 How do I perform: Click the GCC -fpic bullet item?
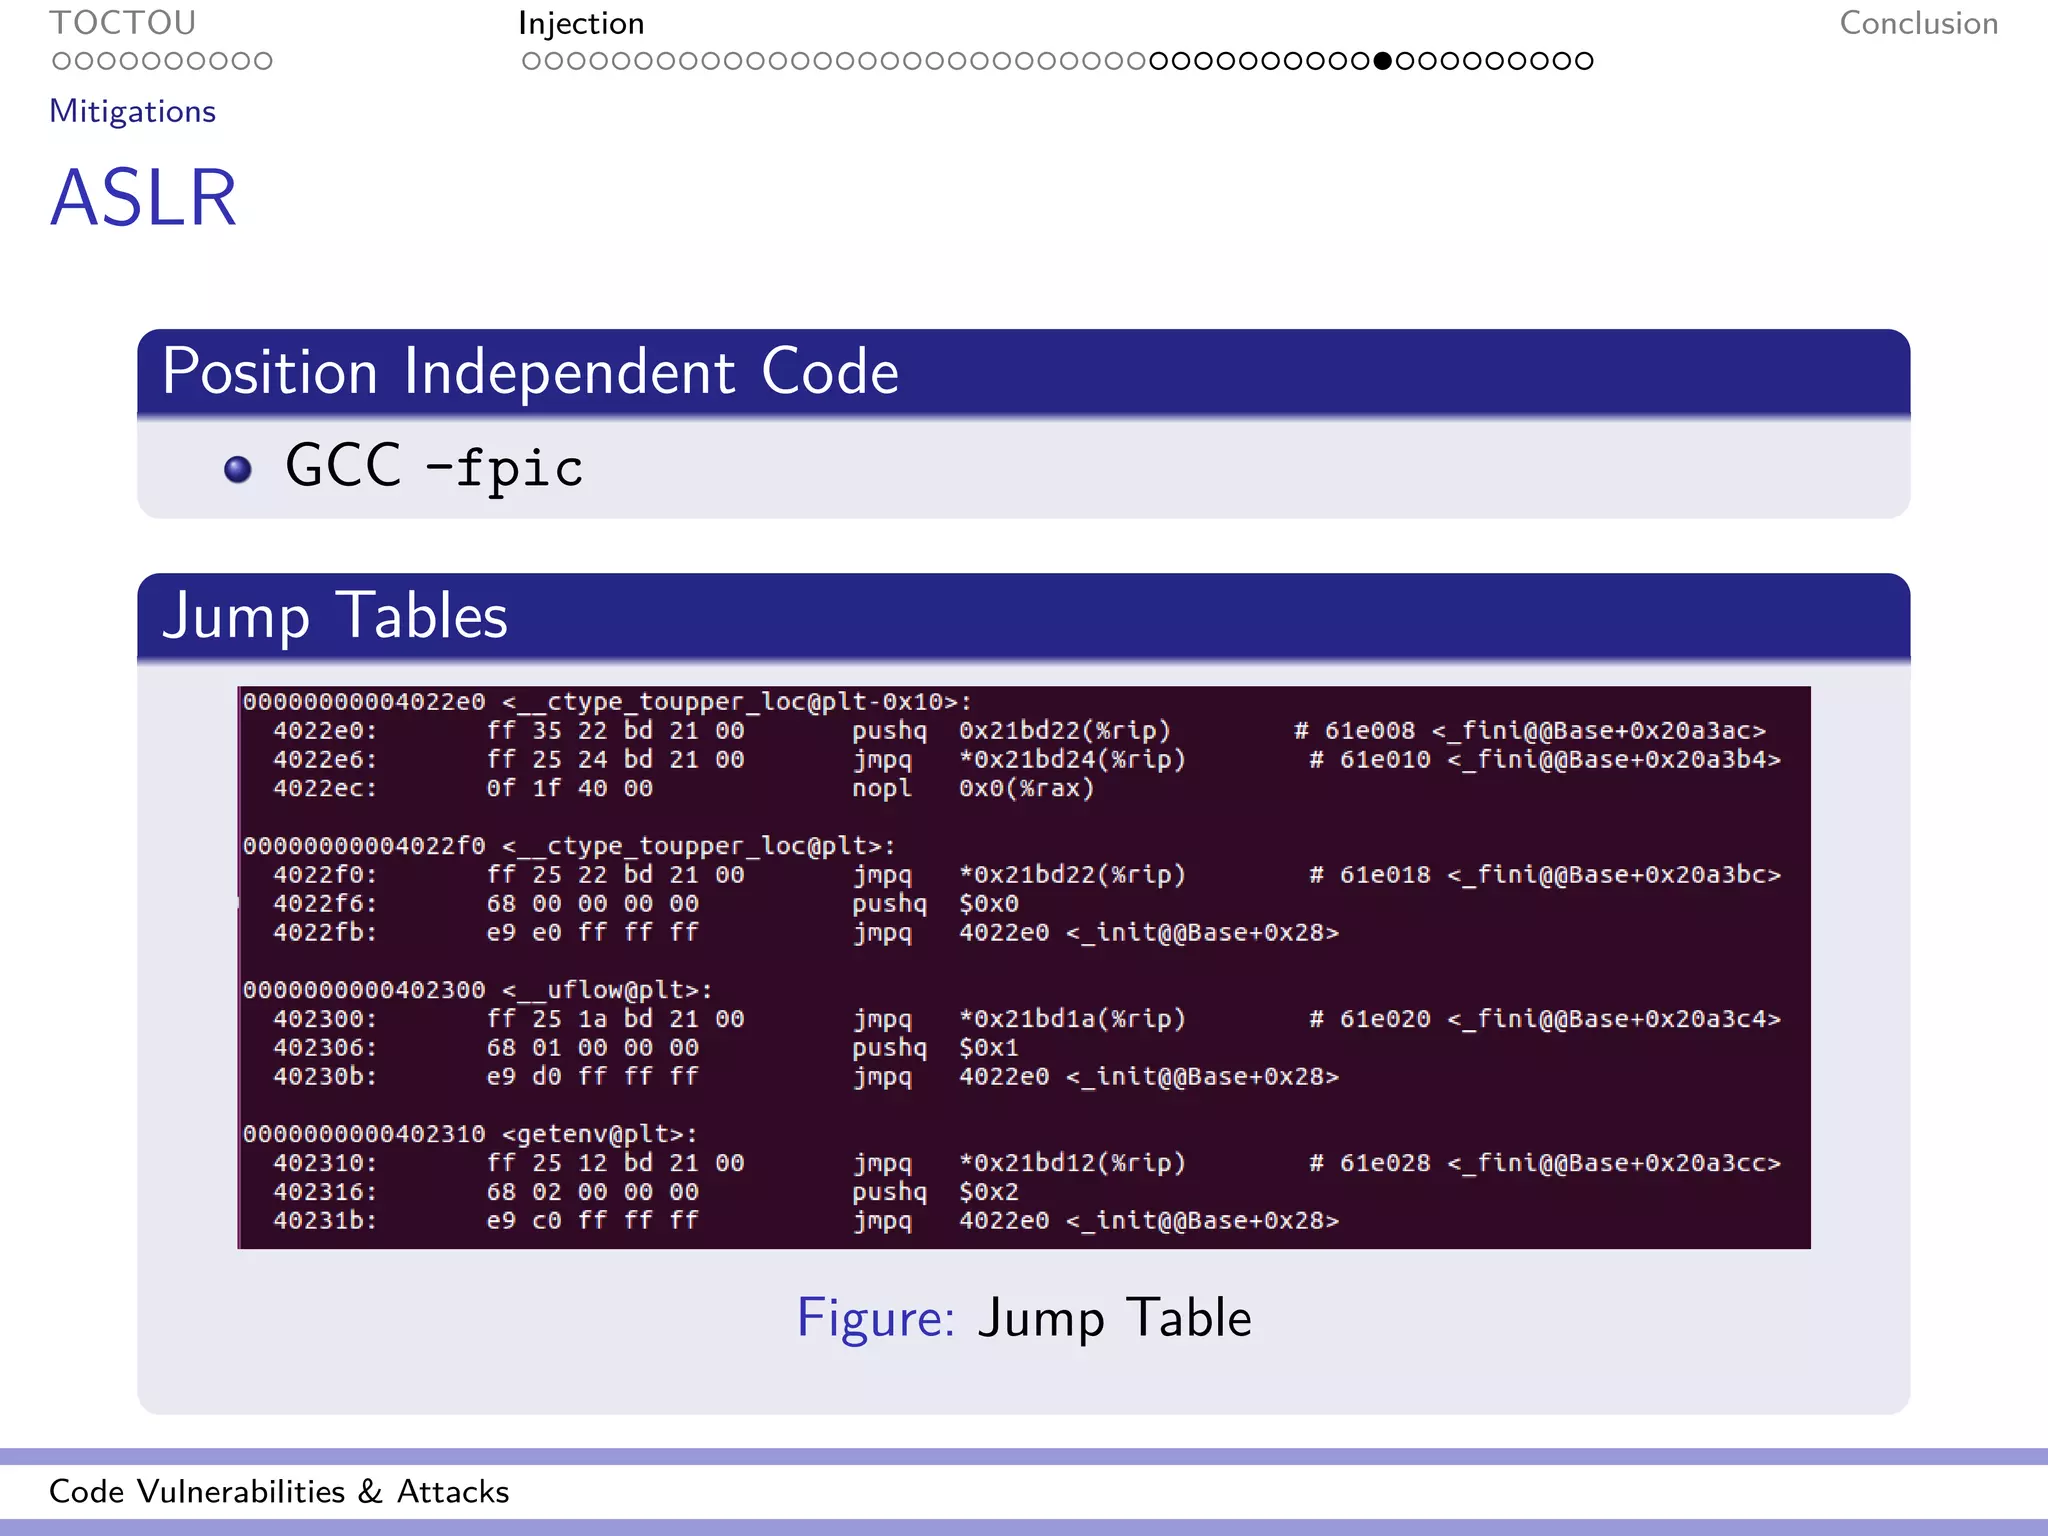(433, 467)
